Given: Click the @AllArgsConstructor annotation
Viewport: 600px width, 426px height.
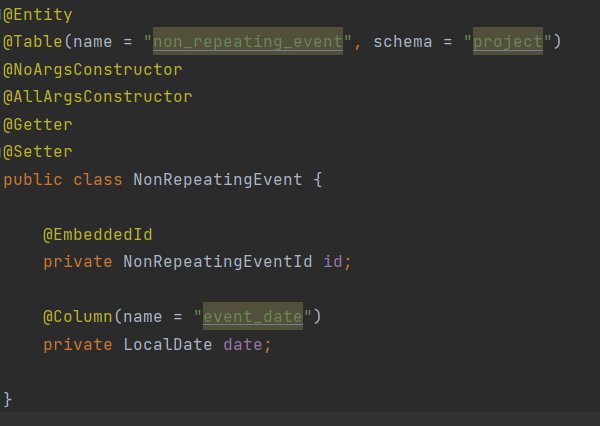Looking at the screenshot, I should click(98, 97).
